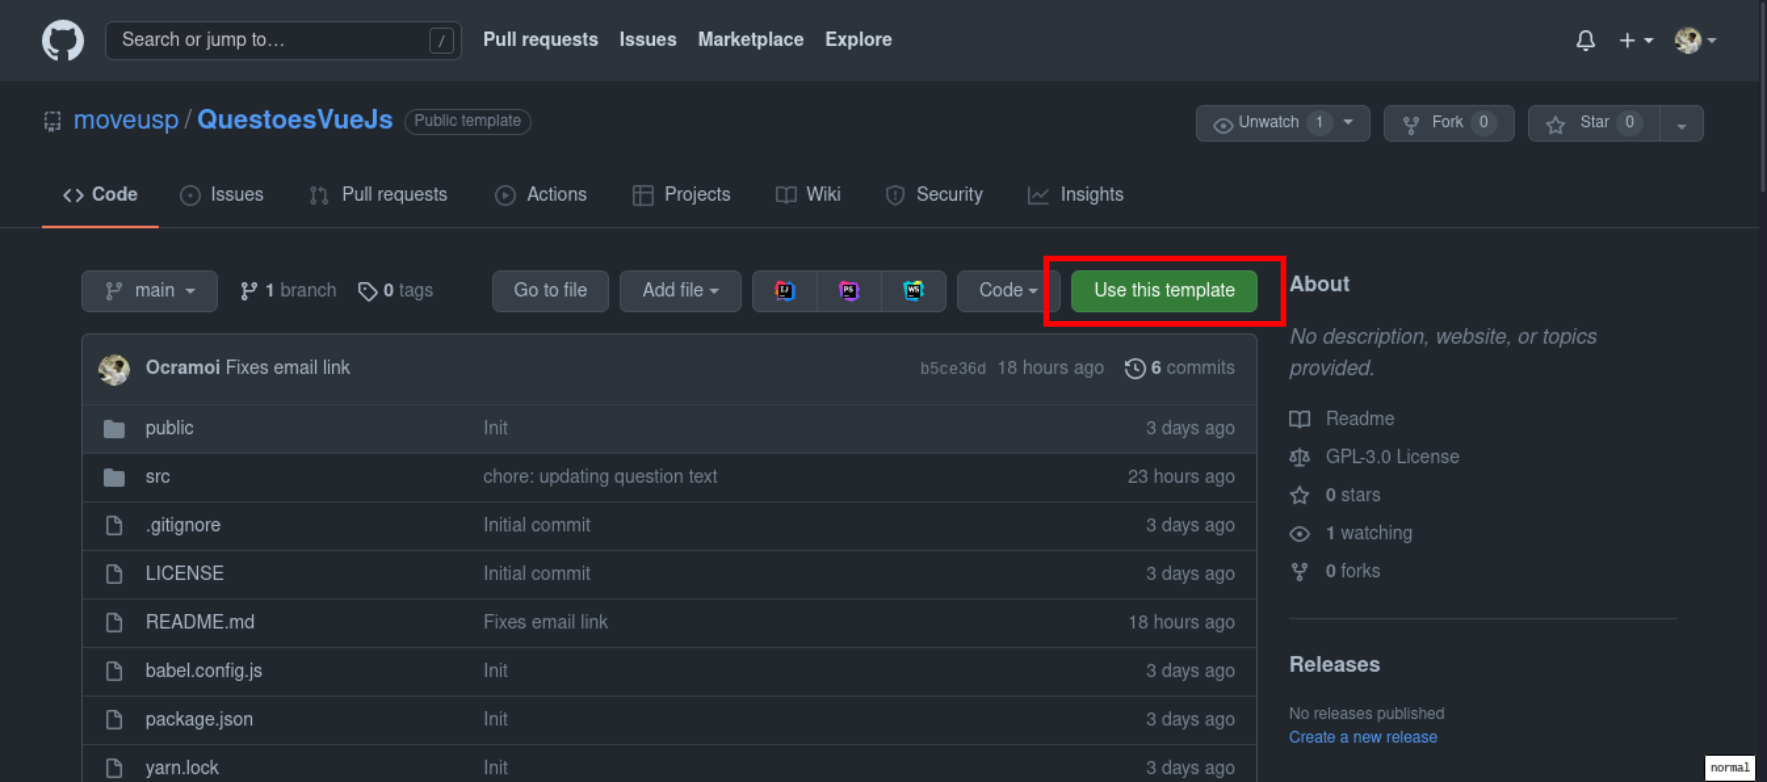This screenshot has height=782, width=1767.
Task: View the 0 forks link in About
Action: (x=1335, y=571)
